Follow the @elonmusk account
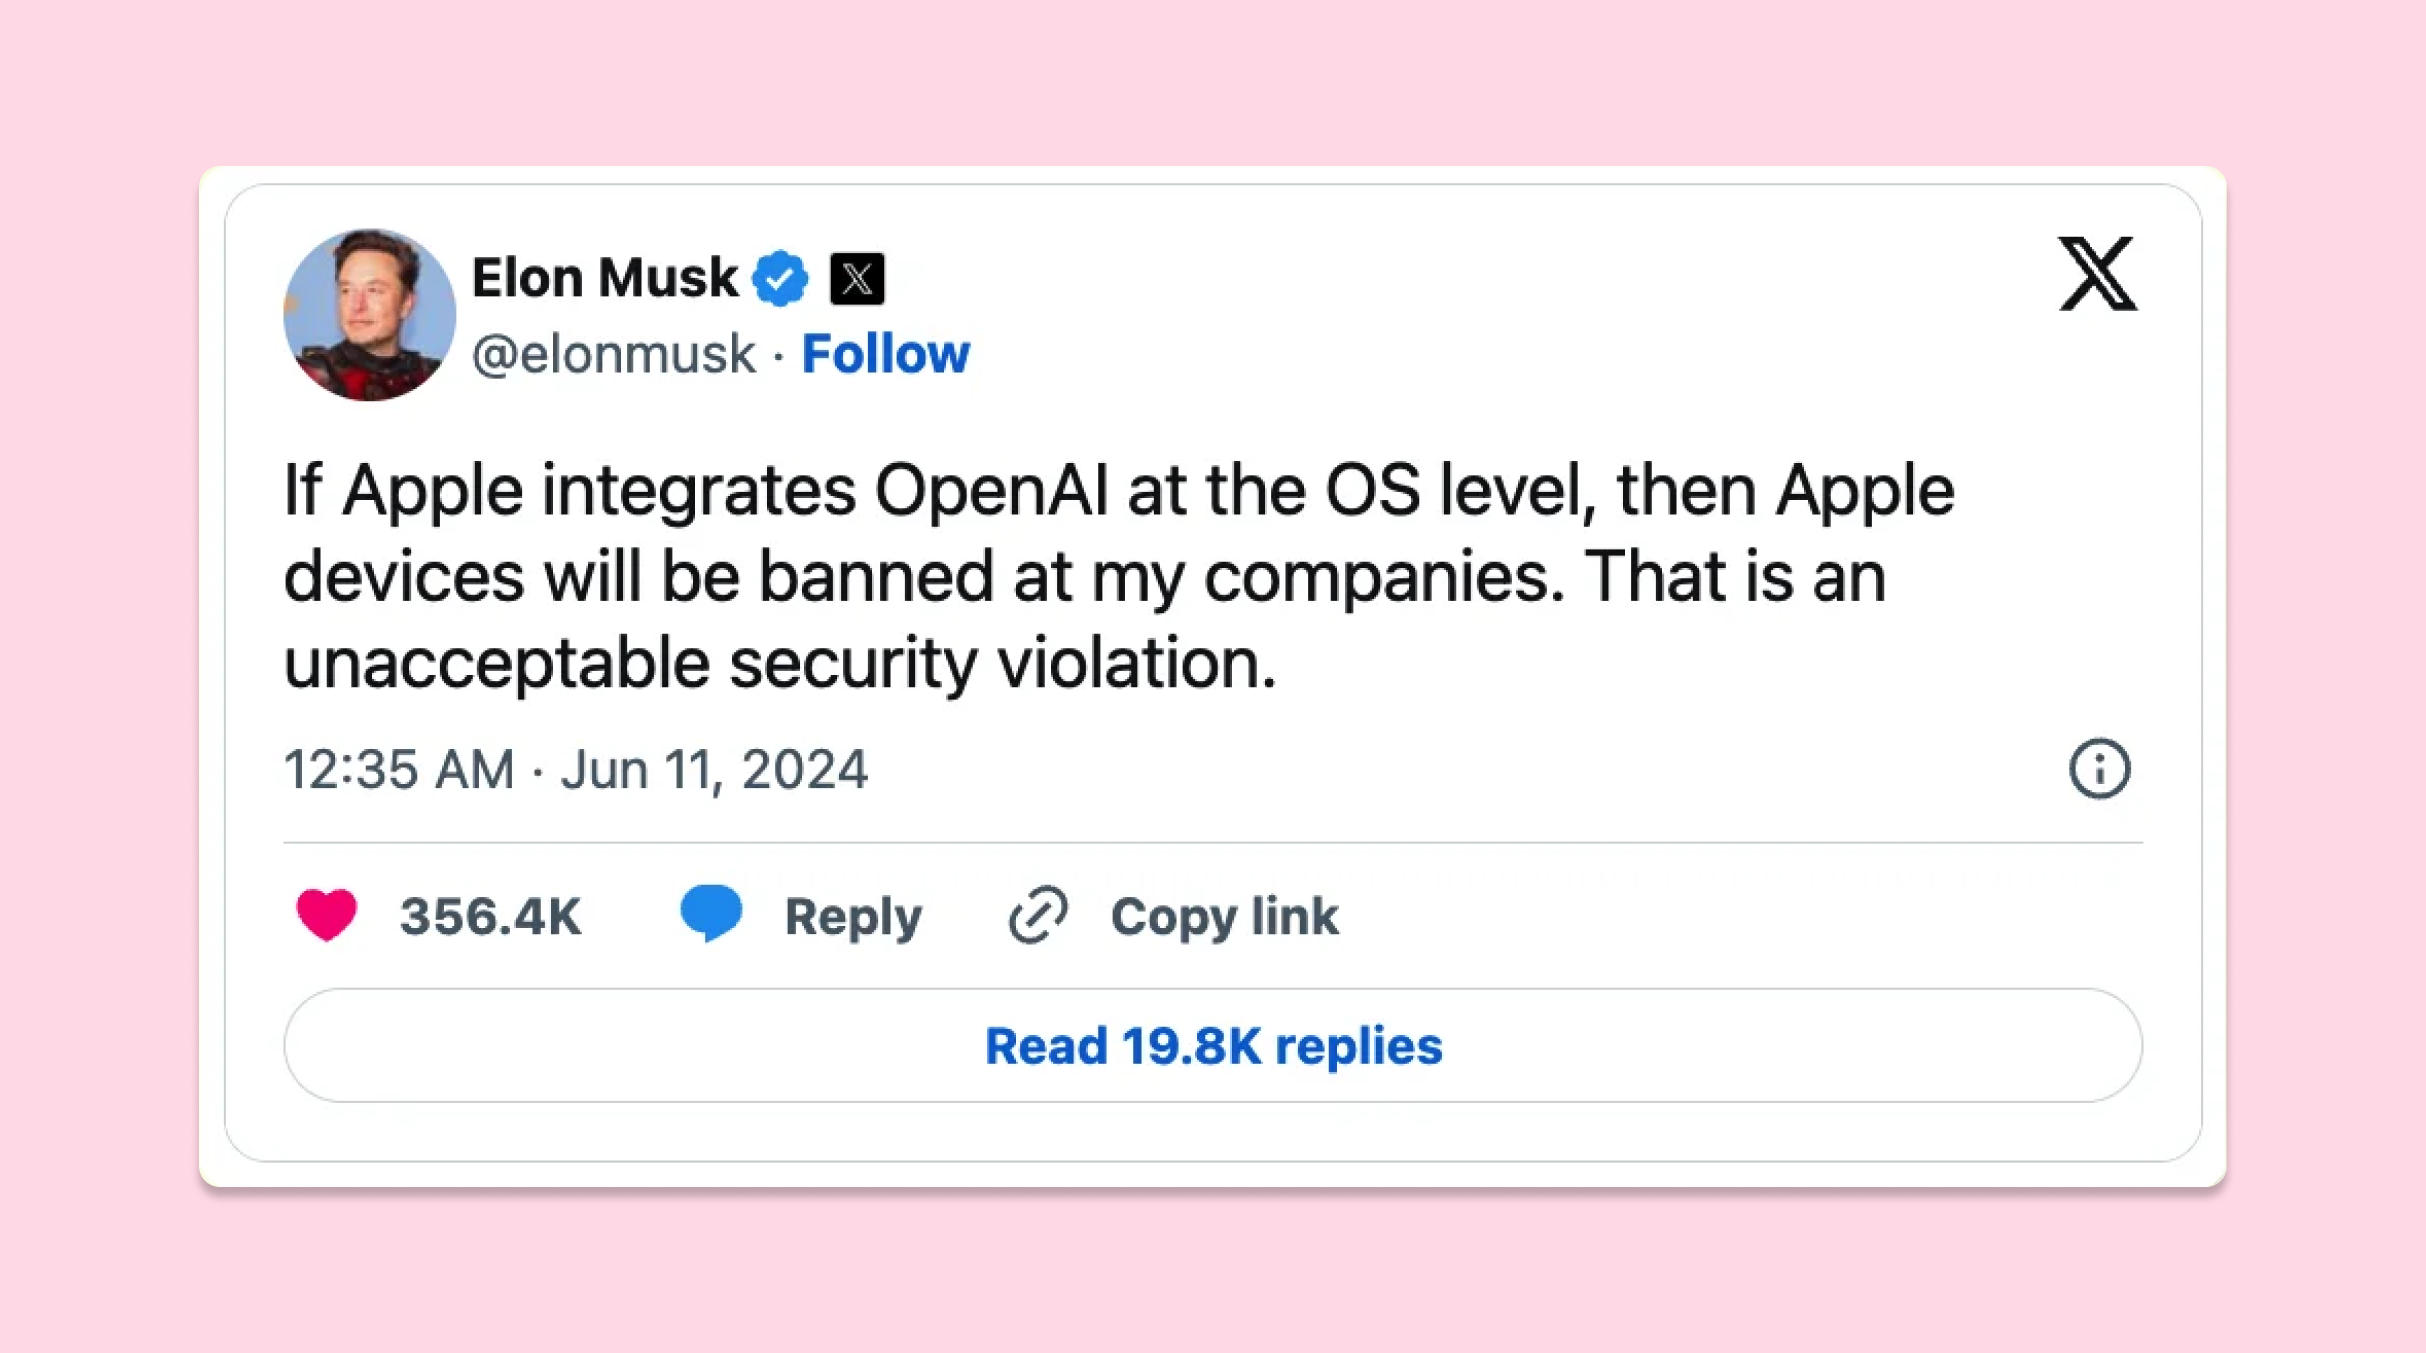The width and height of the screenshot is (2426, 1353). click(x=885, y=354)
